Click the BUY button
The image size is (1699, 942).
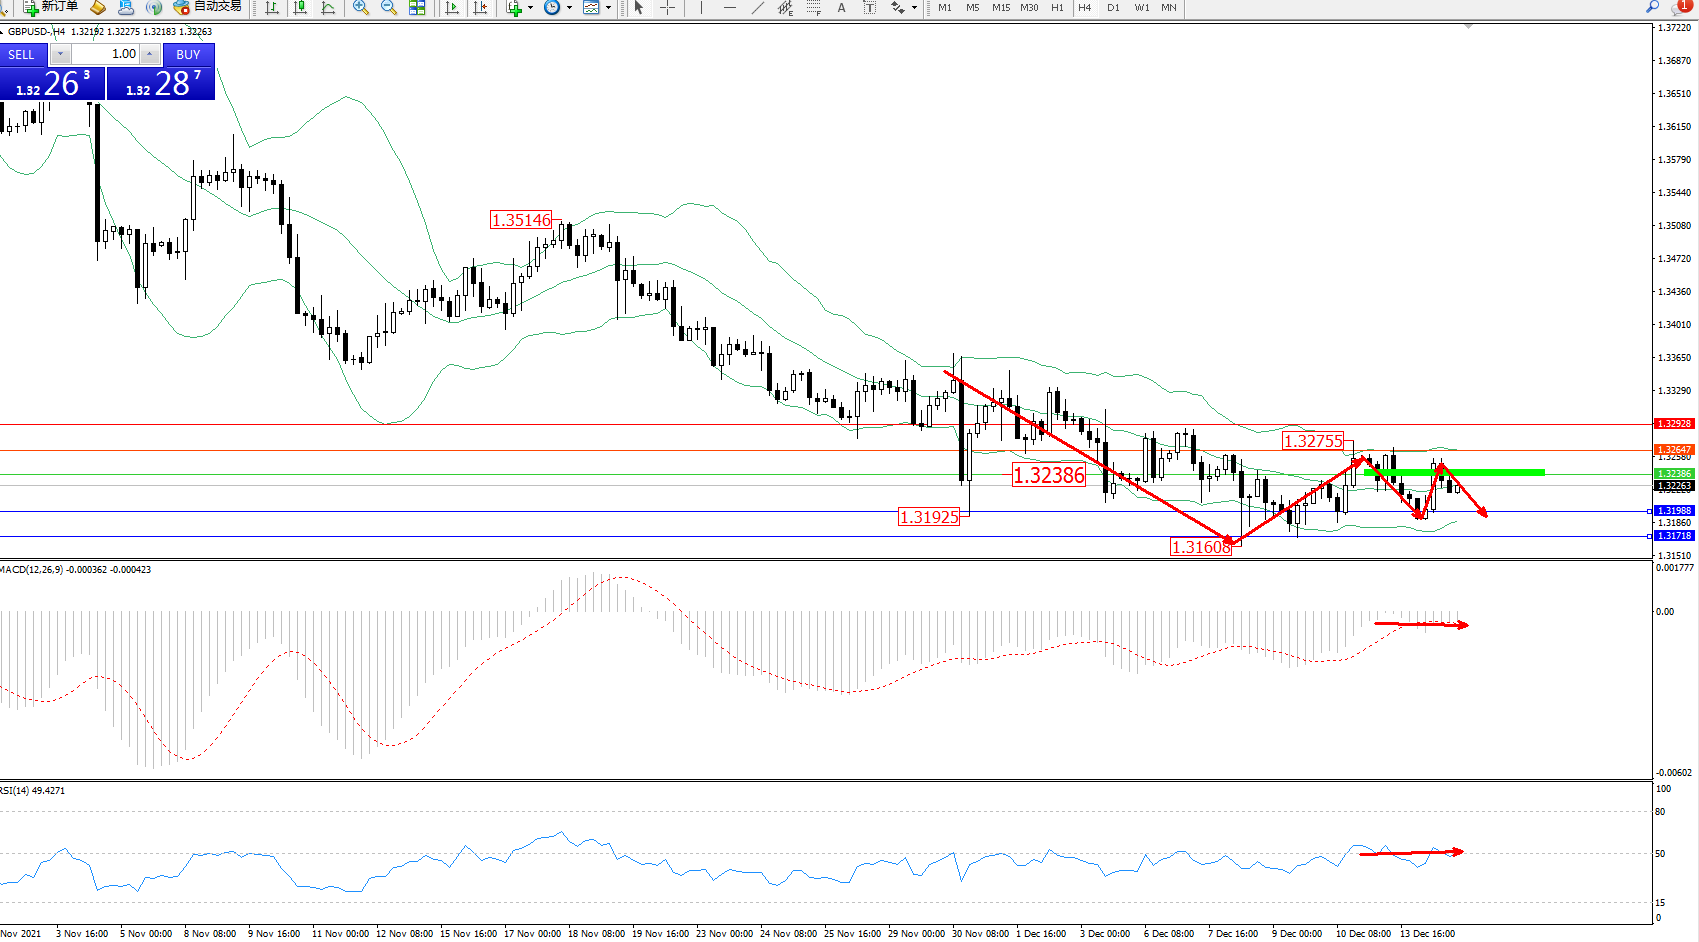[x=188, y=54]
